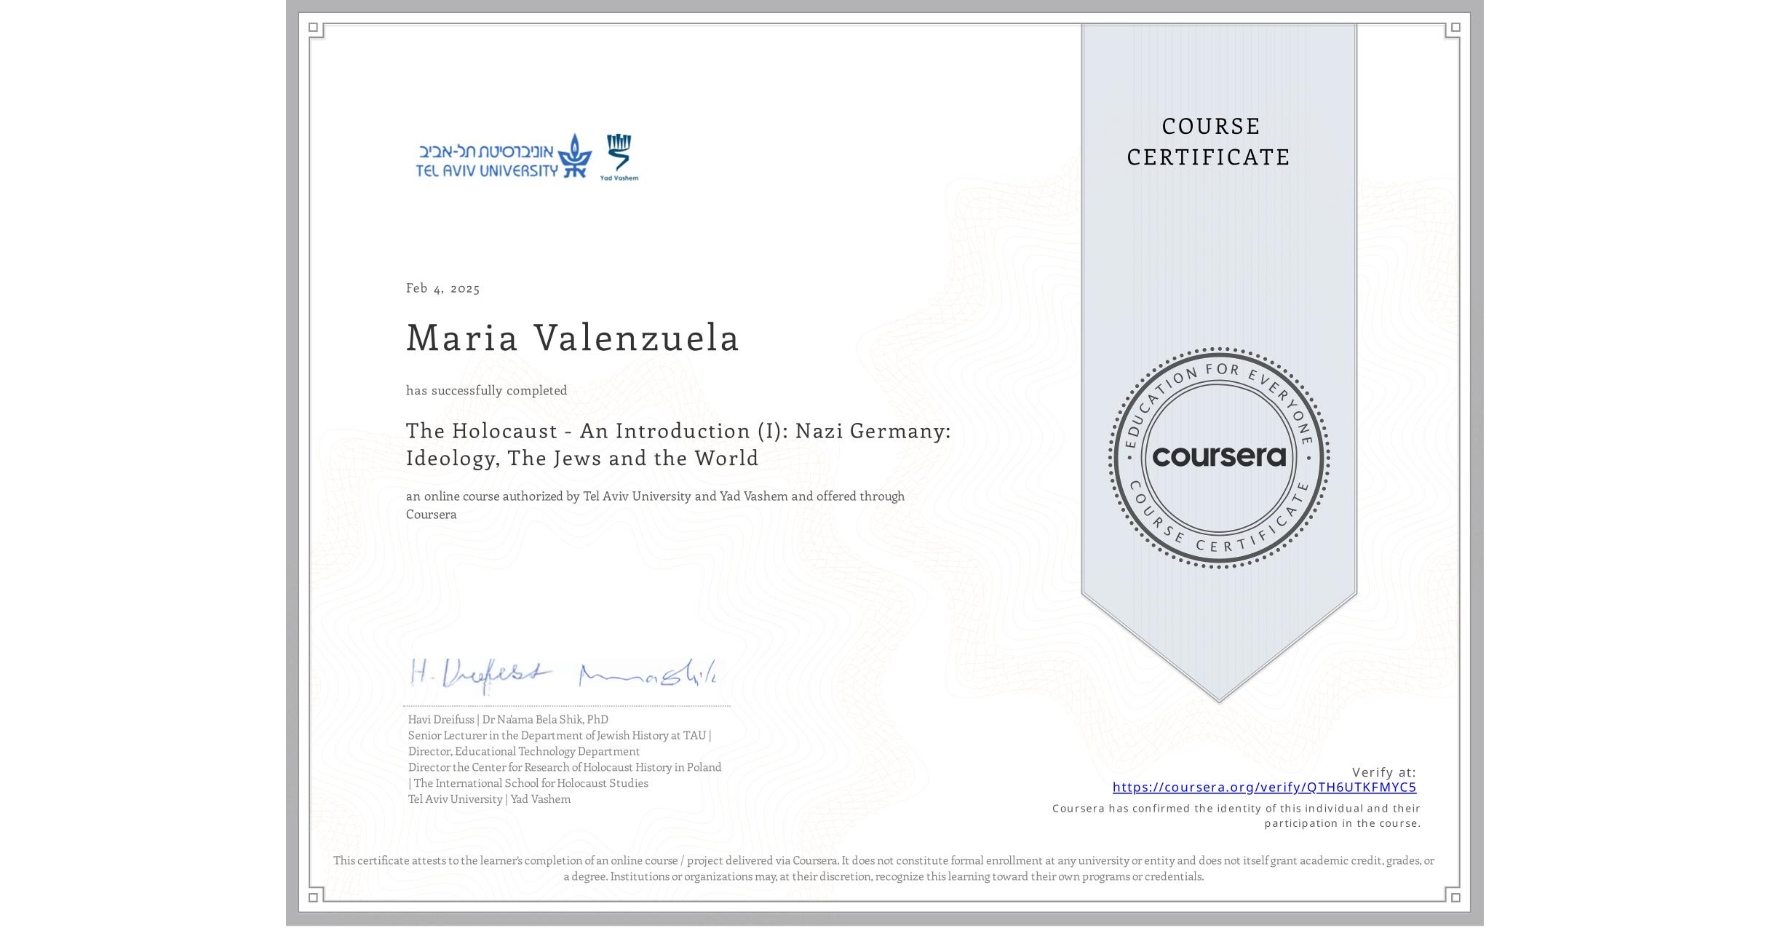
Task: Click the Naama Shik signature
Action: pyautogui.click(x=648, y=675)
